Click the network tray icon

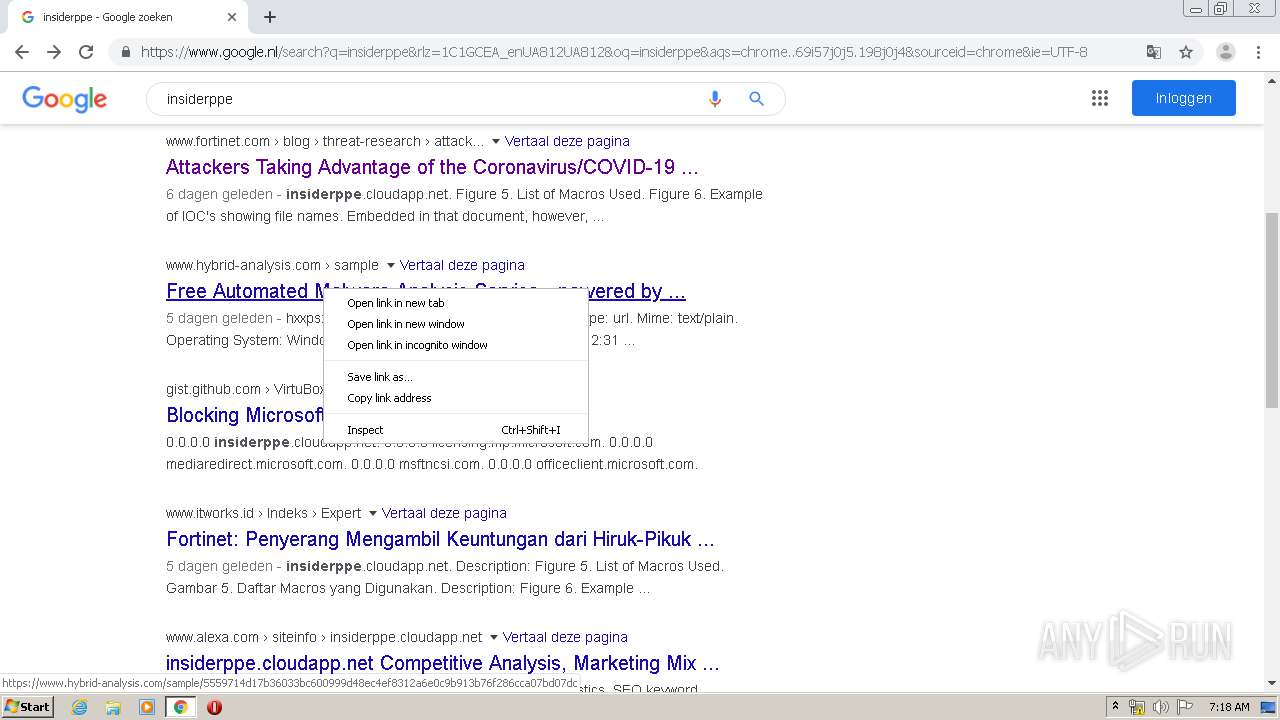tap(1137, 707)
